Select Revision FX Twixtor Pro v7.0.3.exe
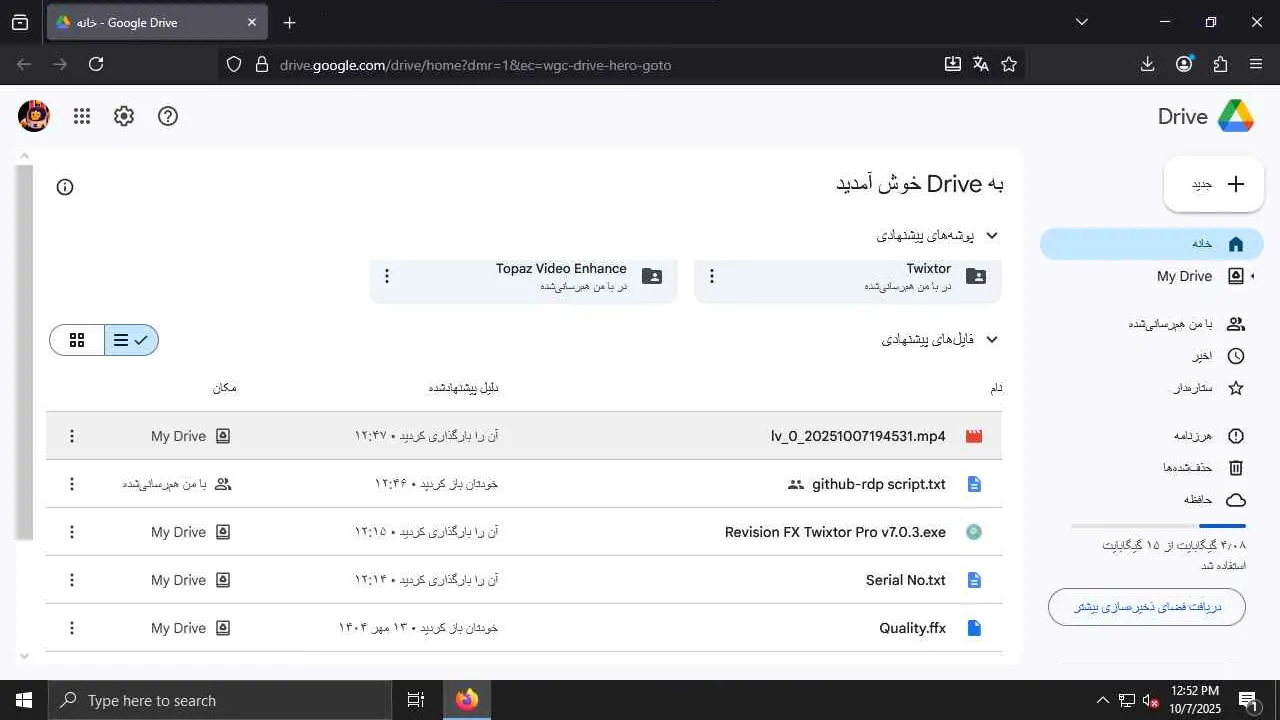This screenshot has width=1280, height=720. (835, 532)
